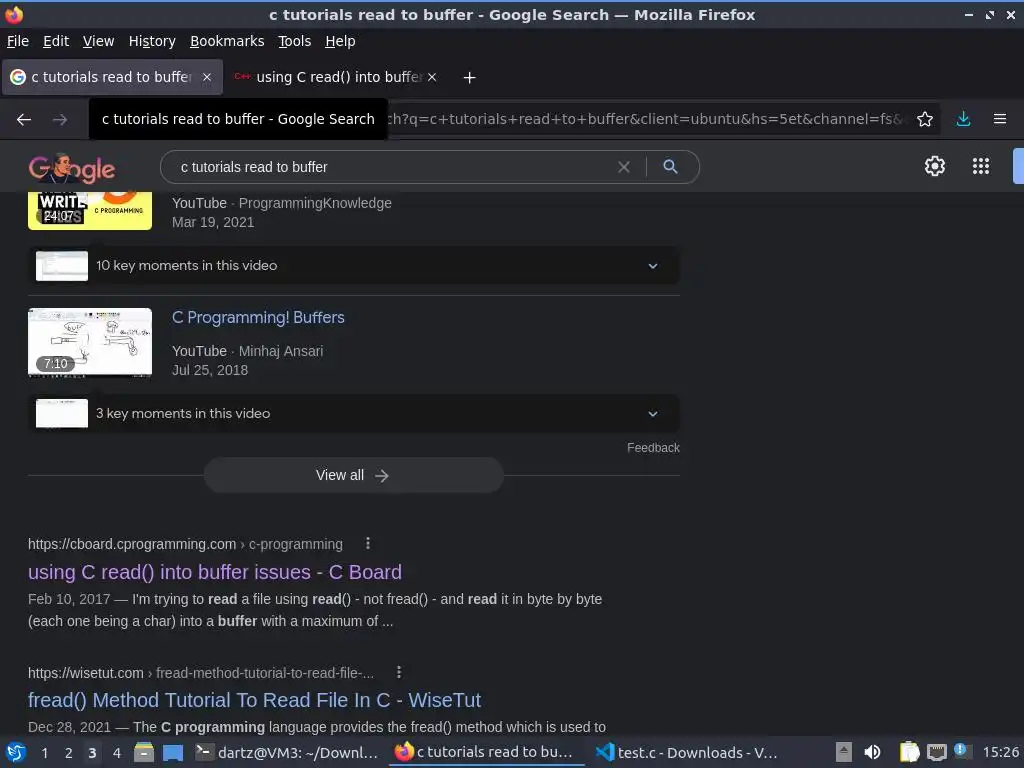The image size is (1024, 768).
Task: Open options for cboard.cprogramming.com result
Action: tap(368, 543)
